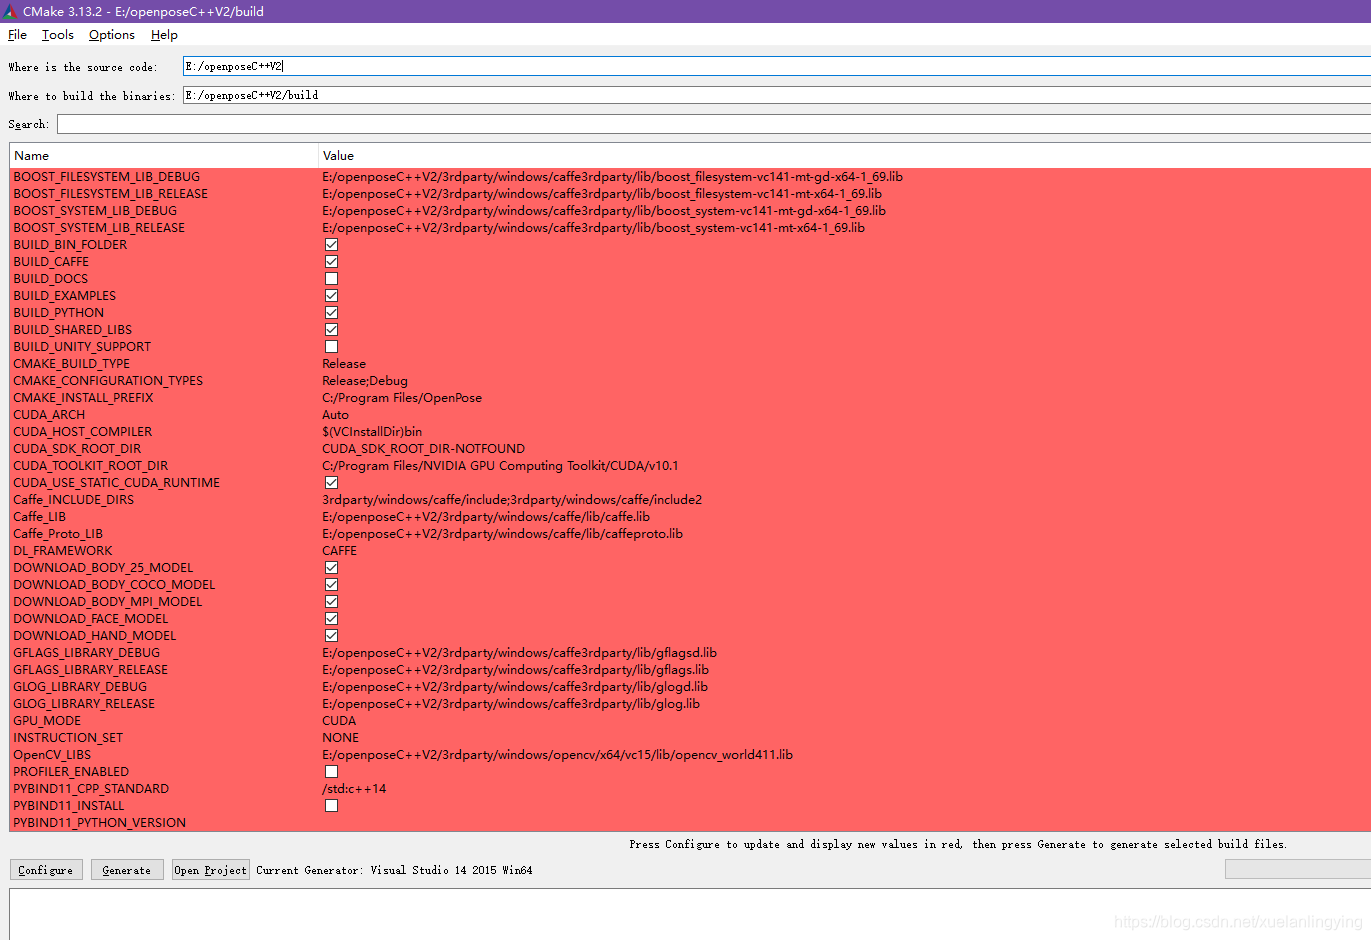This screenshot has height=940, width=1371.
Task: Toggle the BUILD_CAFFE checkbox
Action: 332,262
